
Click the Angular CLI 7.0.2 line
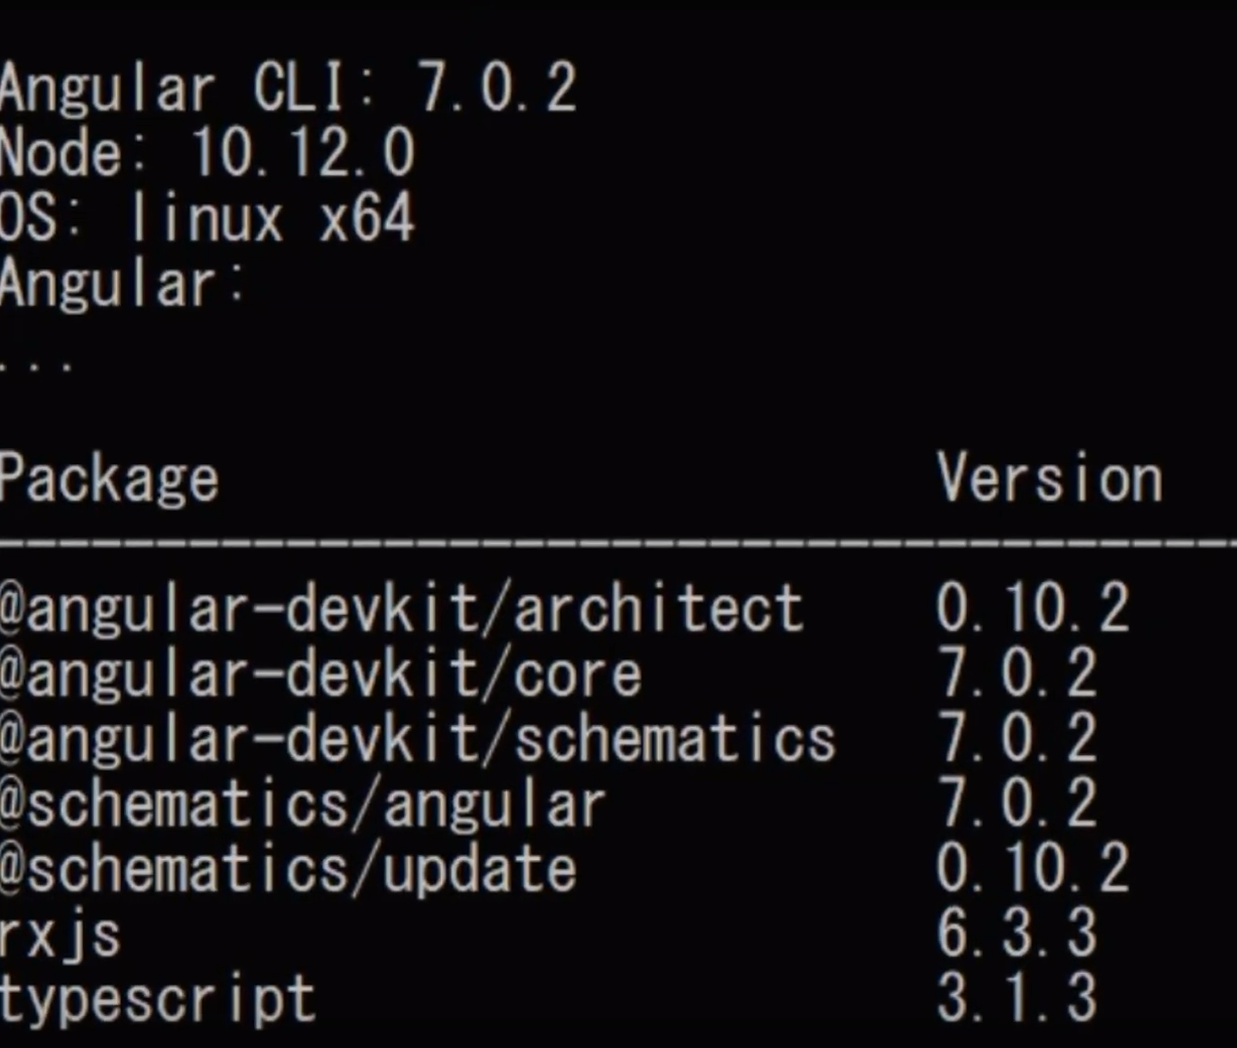288,88
